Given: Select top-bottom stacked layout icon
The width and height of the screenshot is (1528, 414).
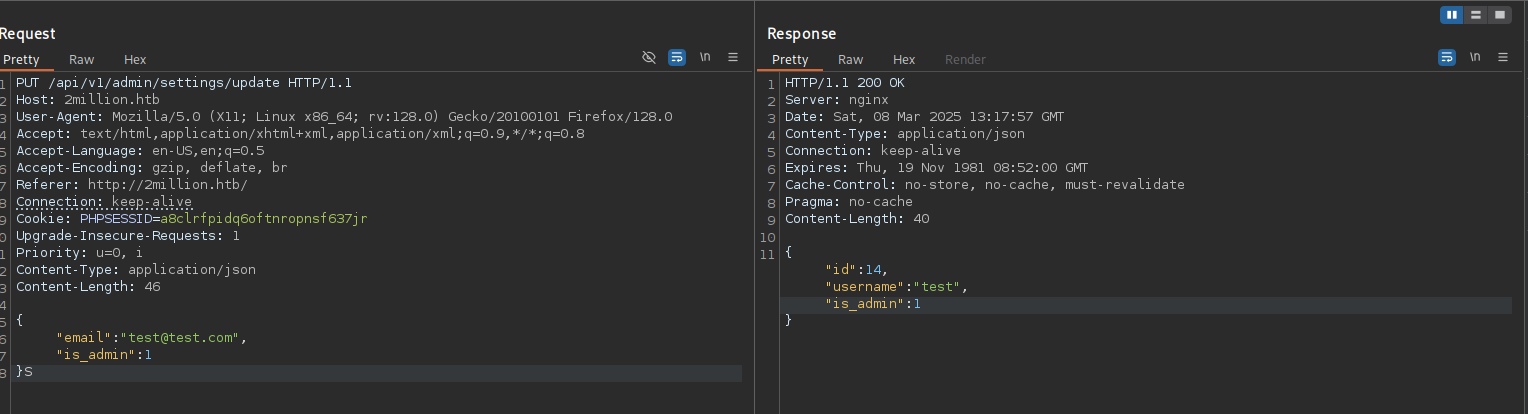Looking at the screenshot, I should (x=1476, y=15).
